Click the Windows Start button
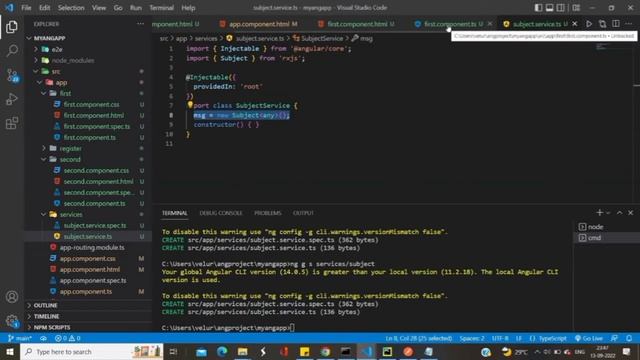Screen dimensions: 640x360 pyautogui.click(x=9, y=351)
